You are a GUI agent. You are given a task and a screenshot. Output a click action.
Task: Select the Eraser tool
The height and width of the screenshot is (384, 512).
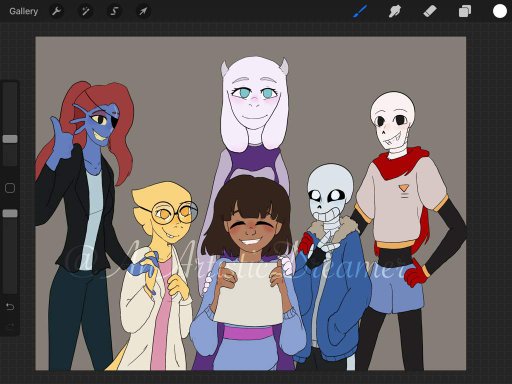coord(430,11)
